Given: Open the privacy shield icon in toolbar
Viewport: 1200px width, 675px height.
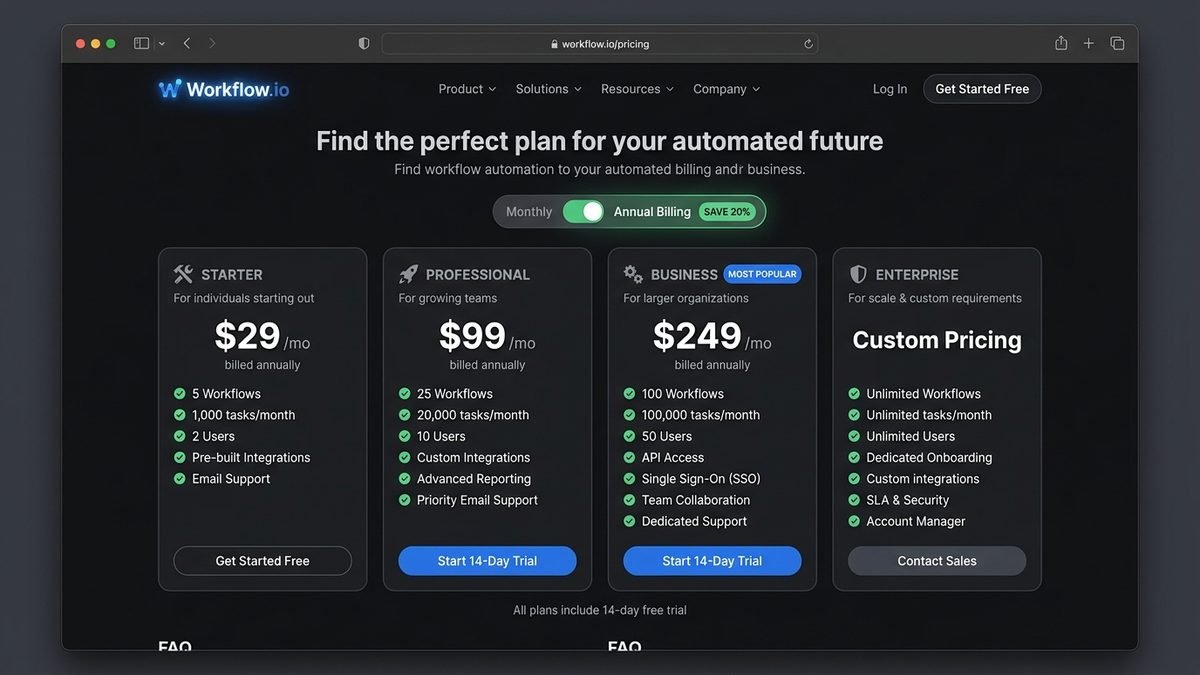Looking at the screenshot, I should tap(364, 43).
